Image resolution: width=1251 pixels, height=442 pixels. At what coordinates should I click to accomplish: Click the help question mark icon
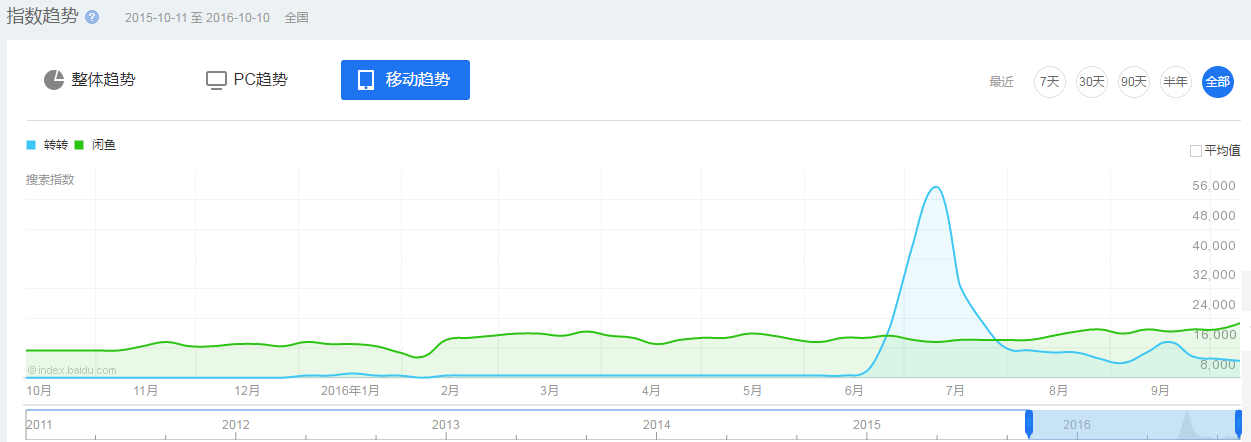[x=92, y=18]
